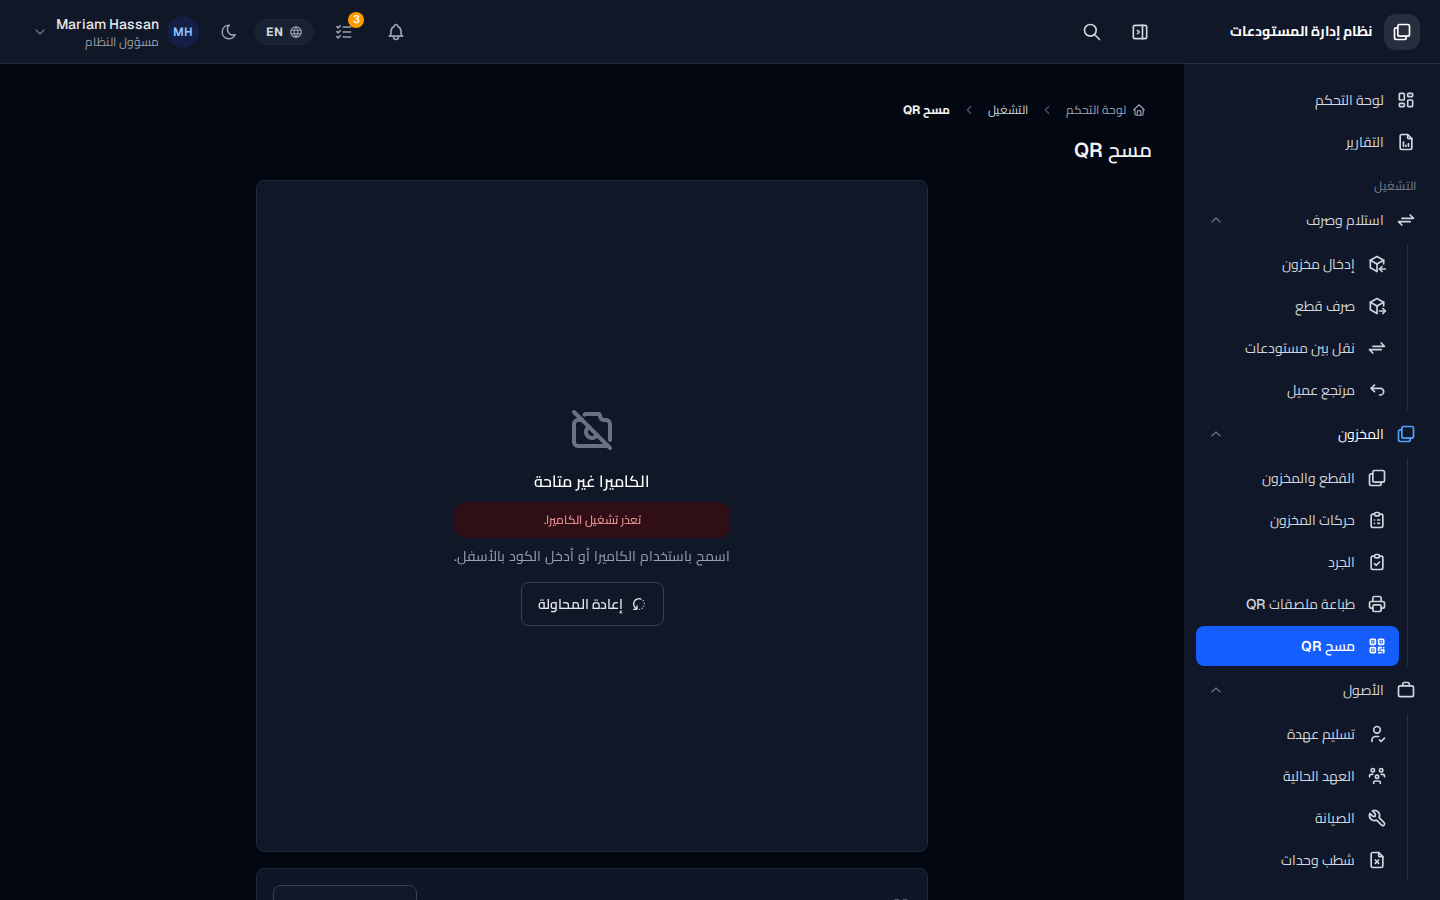
Task: Click the تسليم عهدة user-check icon
Action: 1377,734
